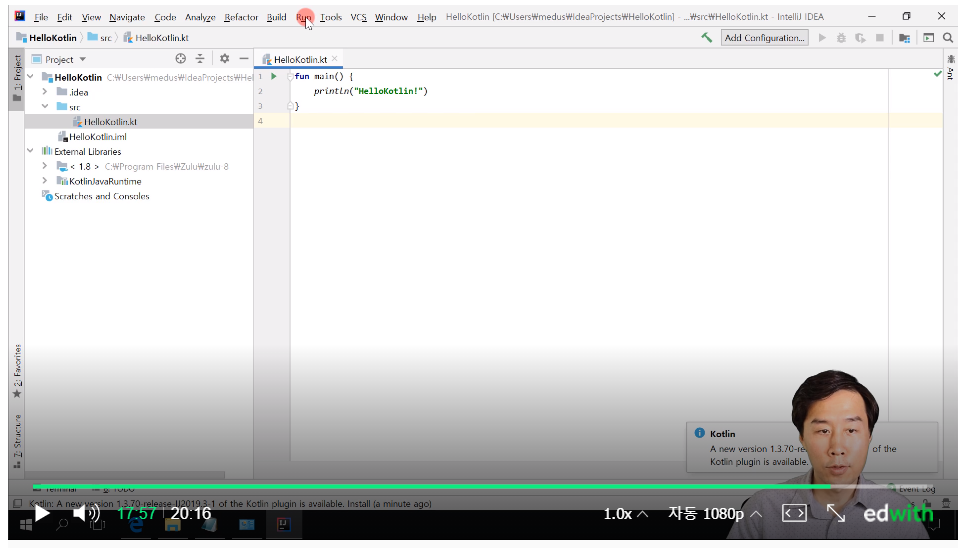Click the green inspection checkmark in the editor
Screen dimensions: 970x548
(937, 74)
